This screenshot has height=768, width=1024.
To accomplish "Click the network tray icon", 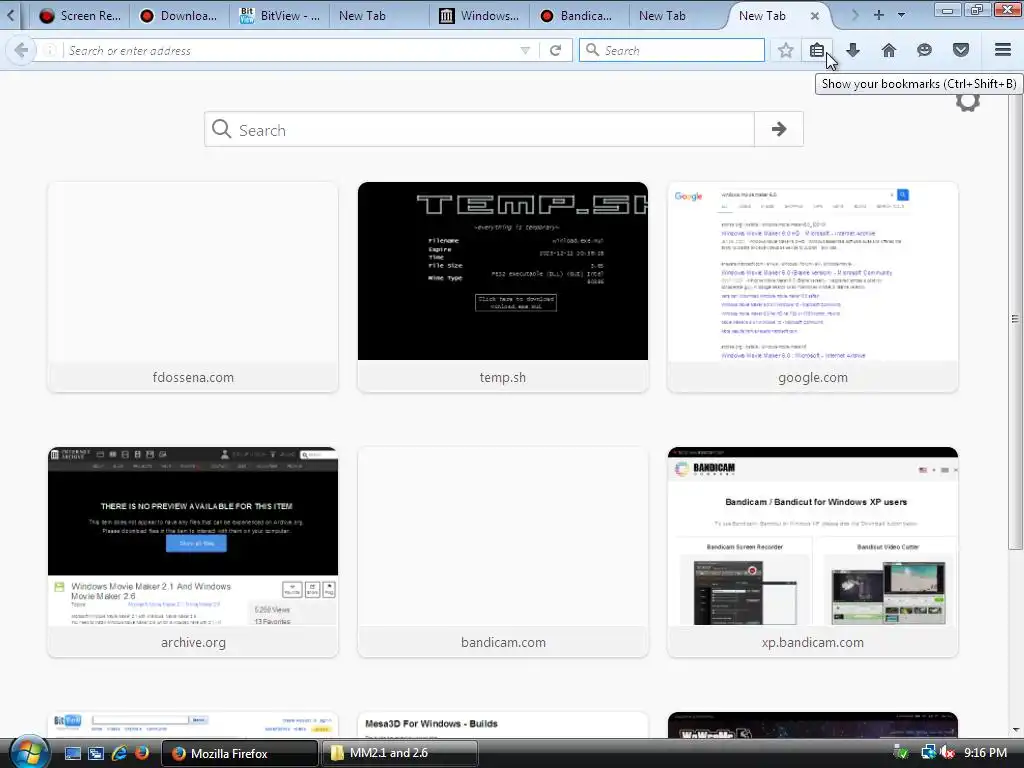I will click(x=929, y=753).
